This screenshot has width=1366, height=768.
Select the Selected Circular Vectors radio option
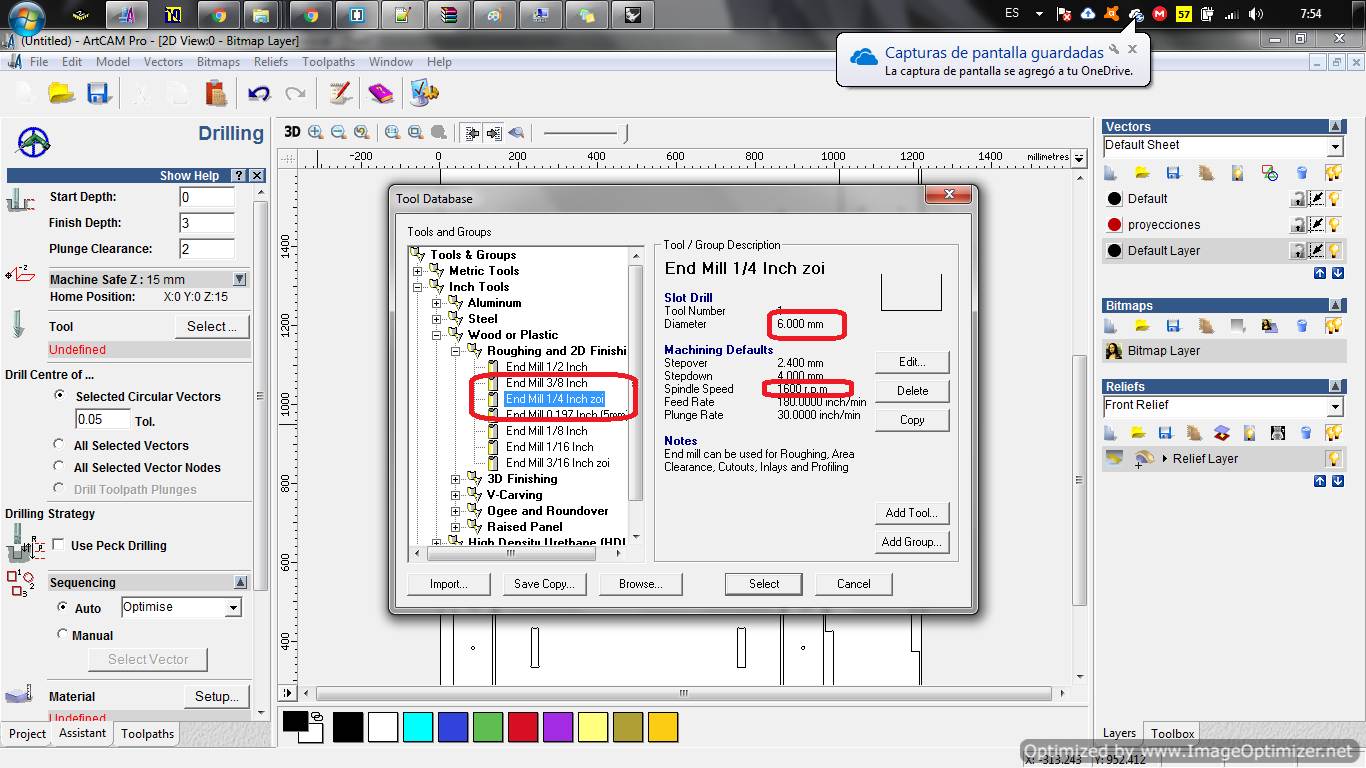tap(60, 396)
